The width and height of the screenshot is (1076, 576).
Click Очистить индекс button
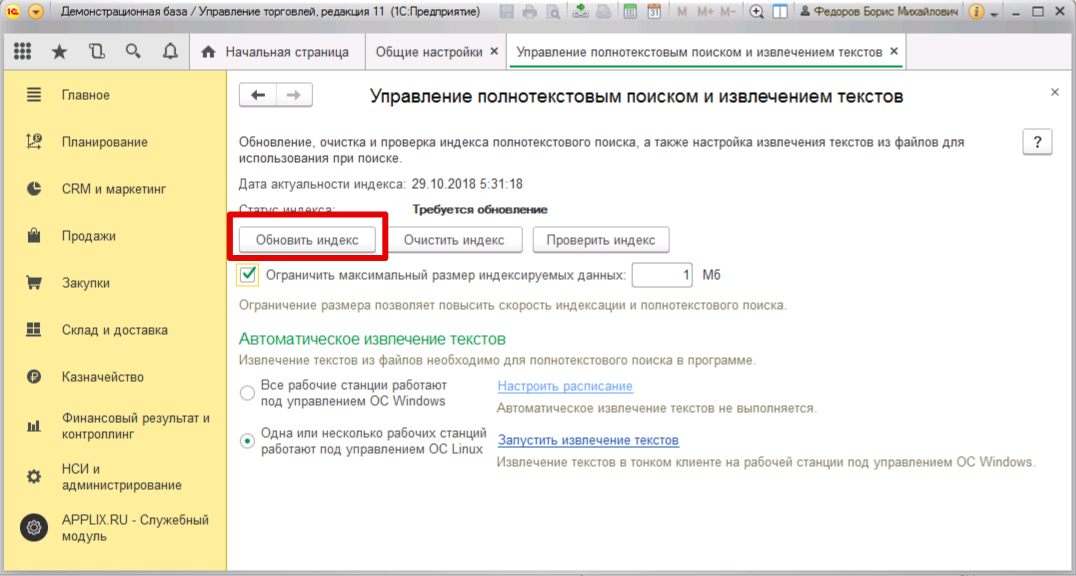click(x=454, y=240)
